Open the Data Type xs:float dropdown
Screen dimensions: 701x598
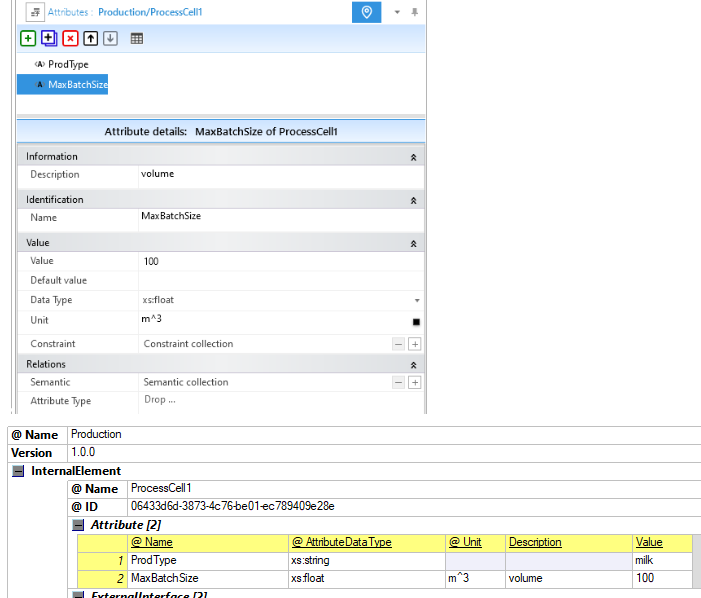416,300
